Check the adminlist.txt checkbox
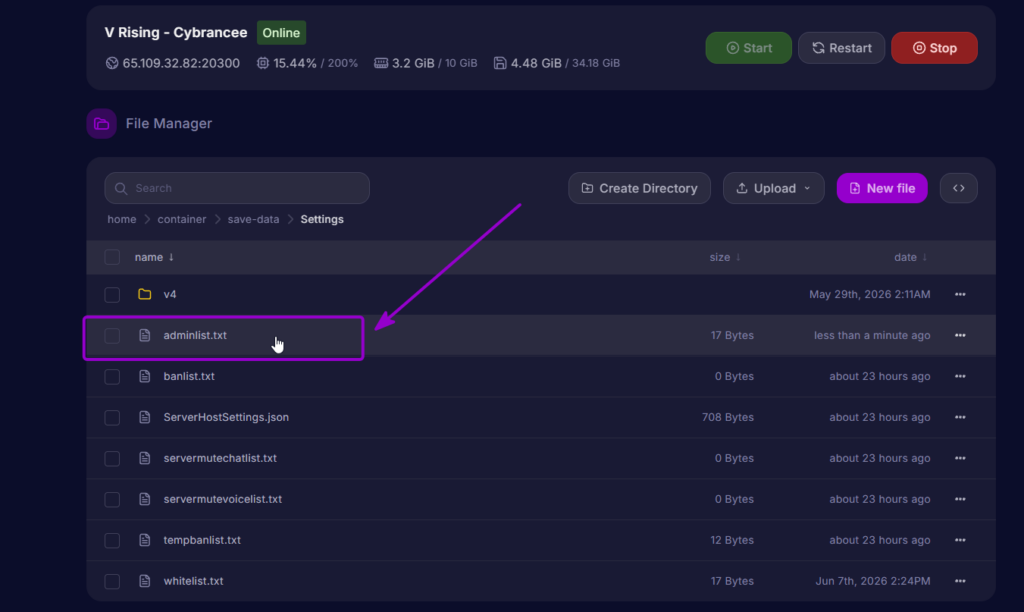 (112, 336)
